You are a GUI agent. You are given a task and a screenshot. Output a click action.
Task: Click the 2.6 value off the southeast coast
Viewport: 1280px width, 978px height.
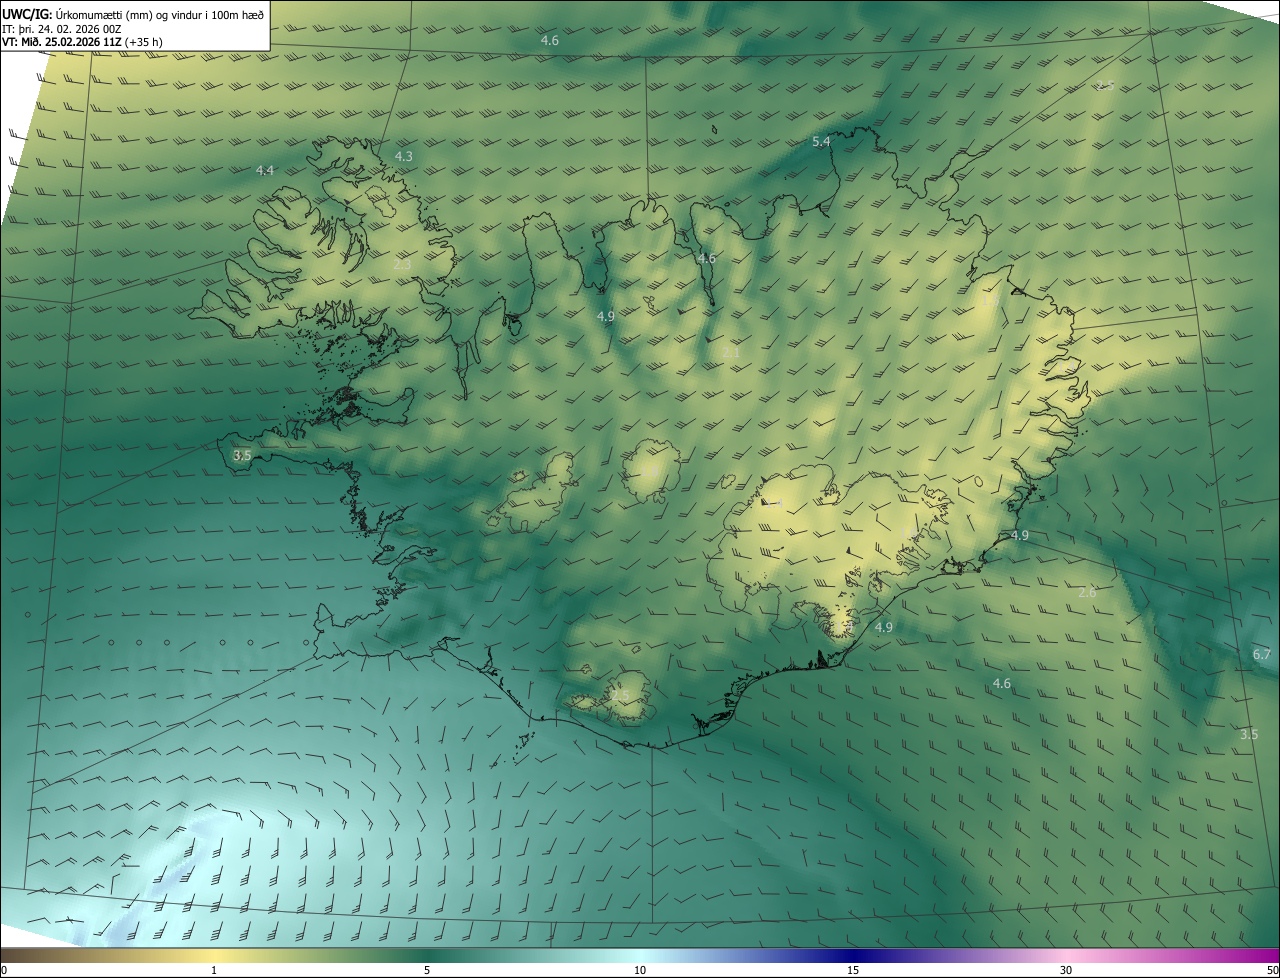tap(1087, 593)
